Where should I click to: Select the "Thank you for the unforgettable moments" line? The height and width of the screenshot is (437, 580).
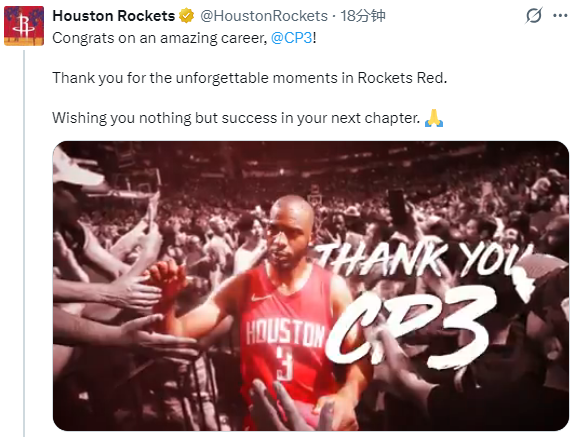point(250,78)
